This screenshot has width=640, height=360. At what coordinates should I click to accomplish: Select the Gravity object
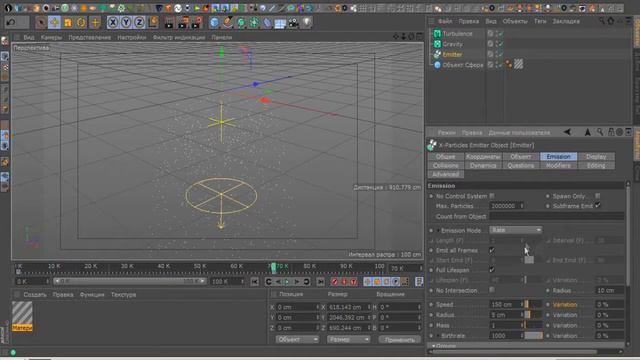453,44
